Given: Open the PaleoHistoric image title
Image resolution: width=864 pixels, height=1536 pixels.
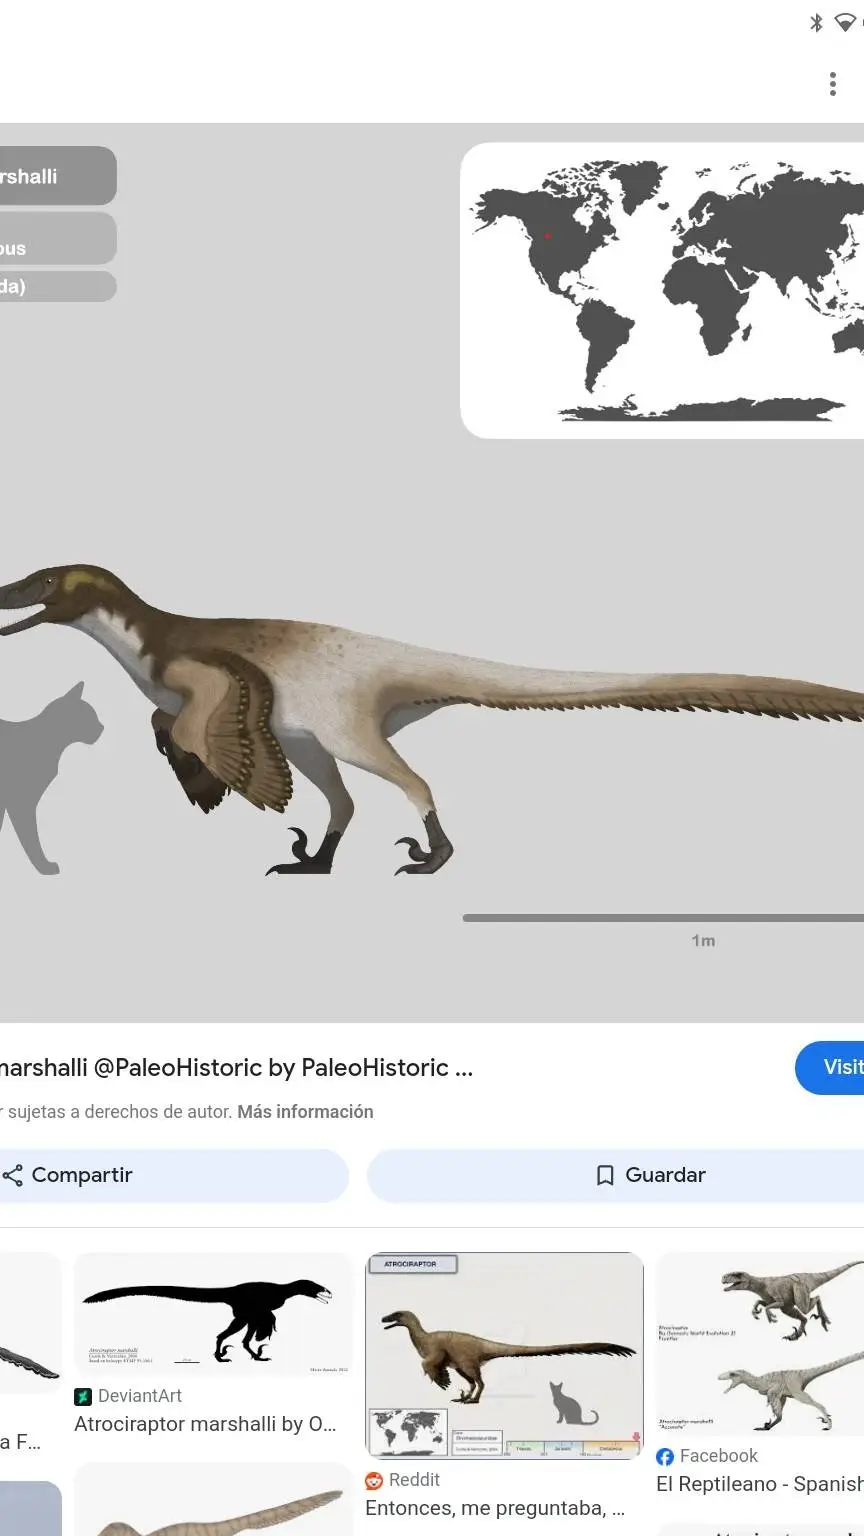Looking at the screenshot, I should 236,1067.
